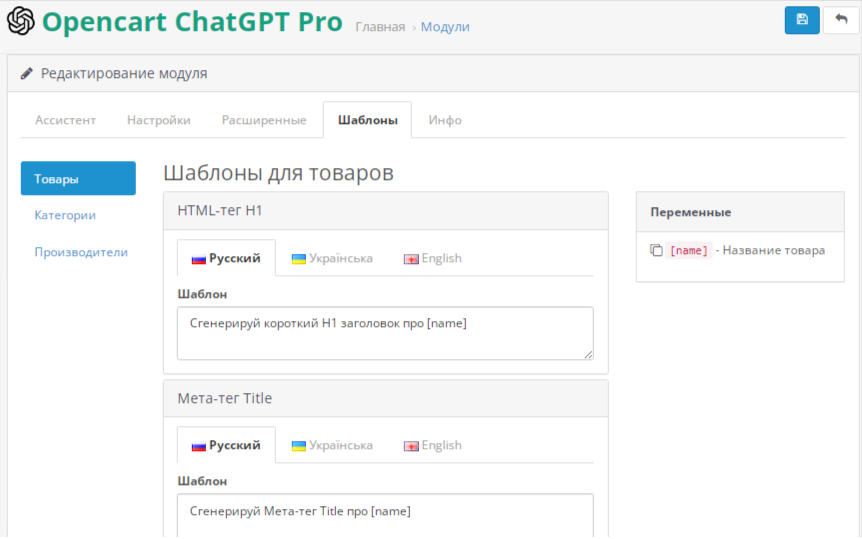
Task: Select English tab in Мета-тег Title section
Action: click(x=433, y=445)
